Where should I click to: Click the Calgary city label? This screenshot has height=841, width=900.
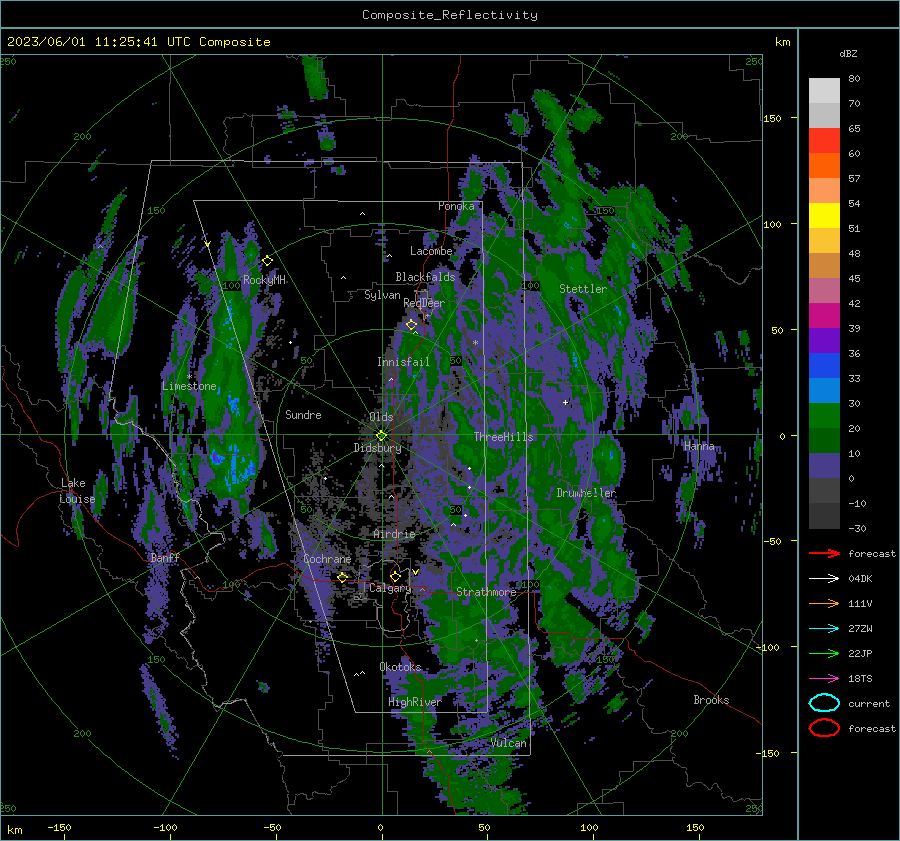(390, 588)
